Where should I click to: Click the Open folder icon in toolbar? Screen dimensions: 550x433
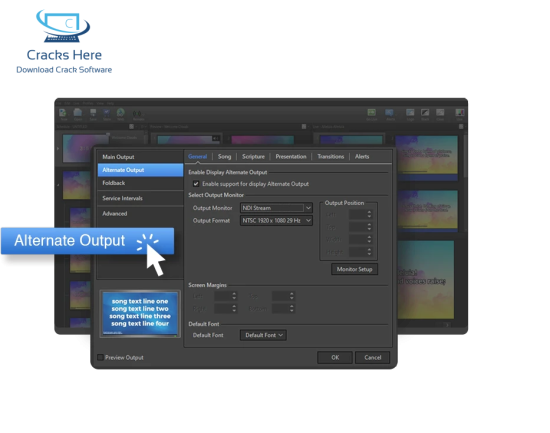78,113
